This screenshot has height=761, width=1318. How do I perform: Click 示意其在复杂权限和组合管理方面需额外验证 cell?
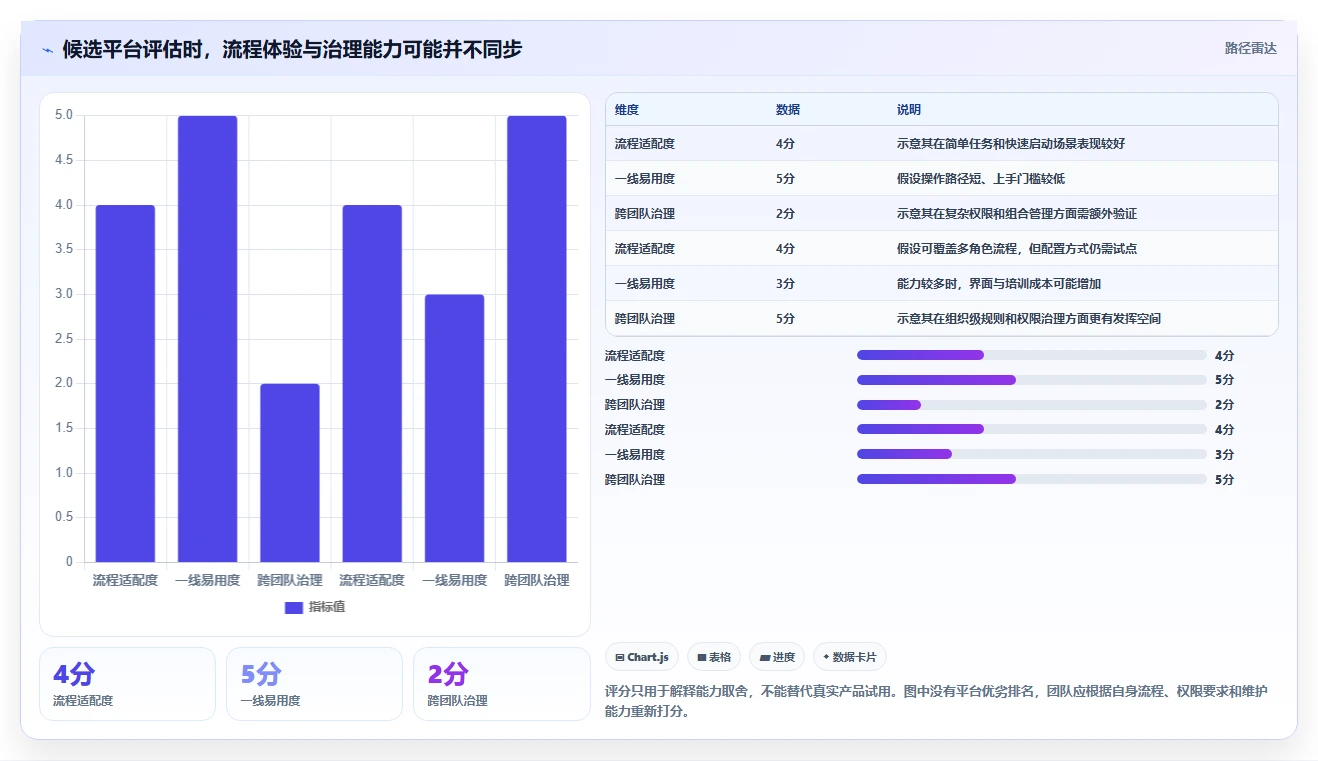pos(1017,214)
